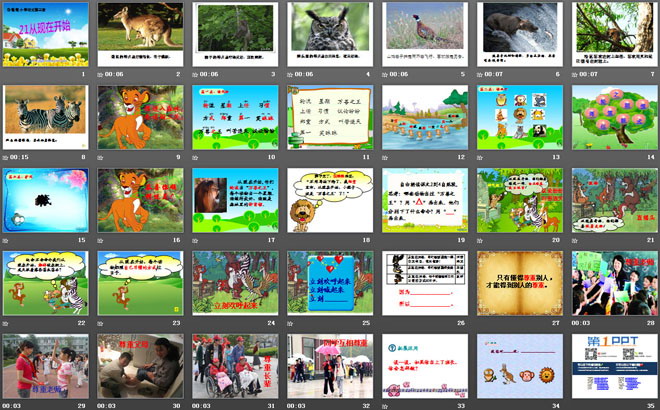Click the transition star icon below slide 9

pyautogui.click(x=101, y=157)
